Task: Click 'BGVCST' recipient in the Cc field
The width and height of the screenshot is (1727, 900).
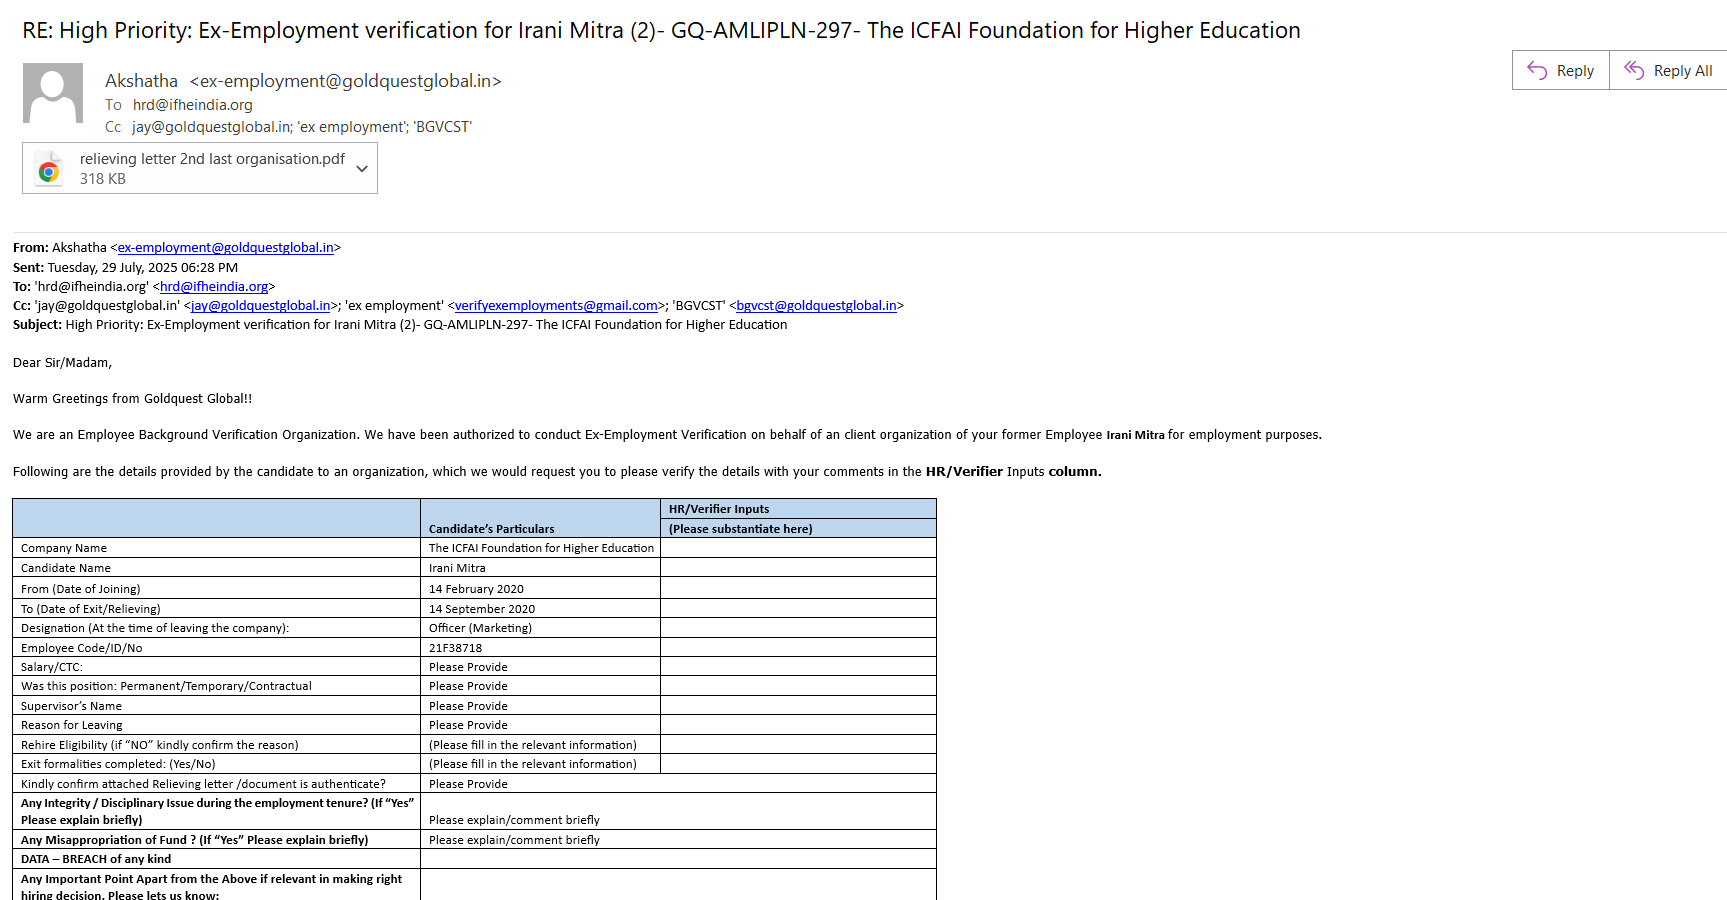Action: (443, 127)
